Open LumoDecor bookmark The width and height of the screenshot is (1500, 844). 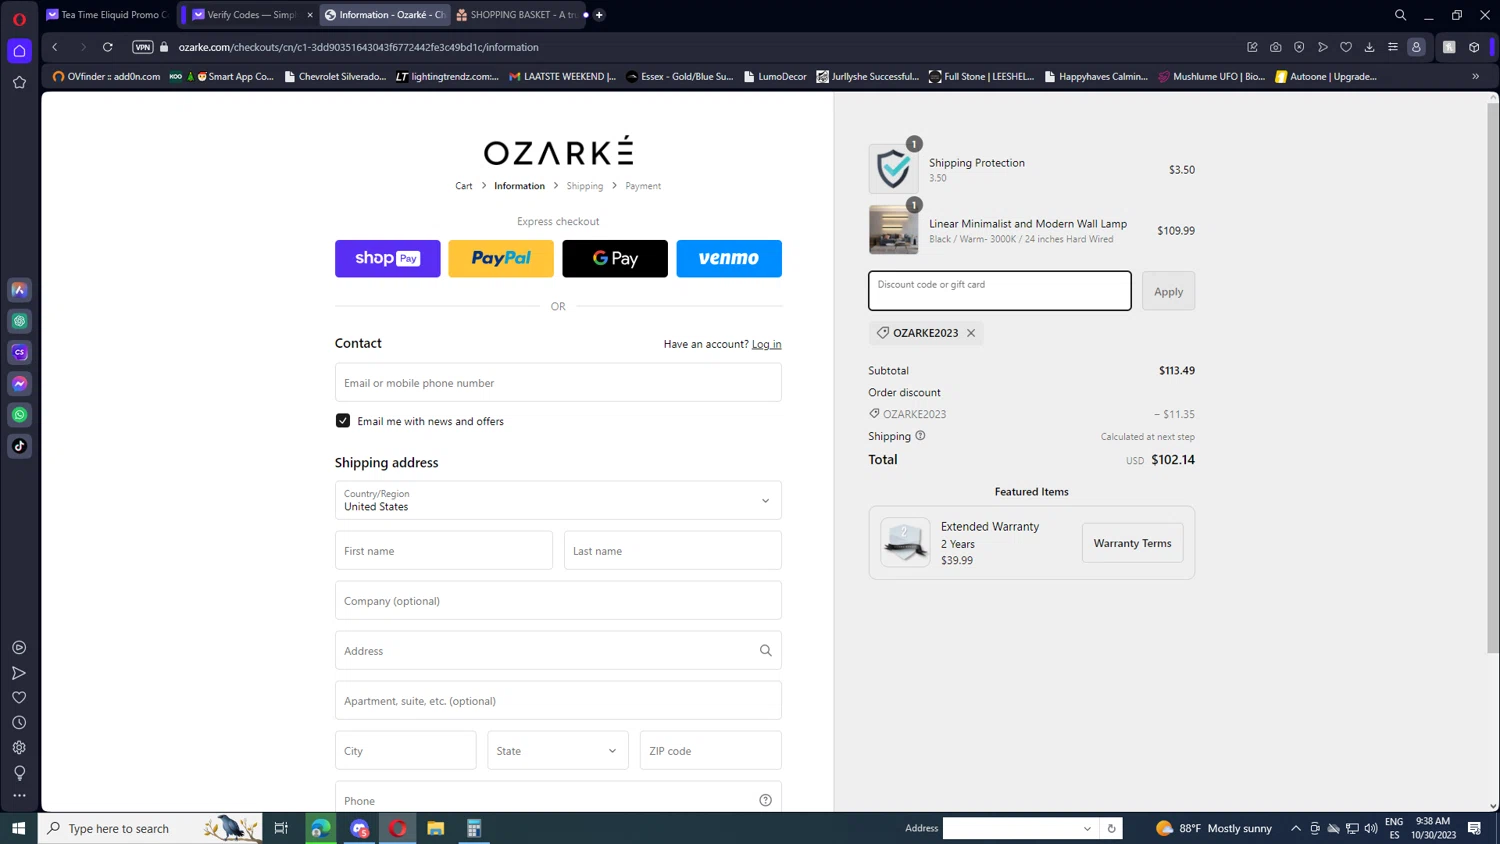(x=775, y=76)
